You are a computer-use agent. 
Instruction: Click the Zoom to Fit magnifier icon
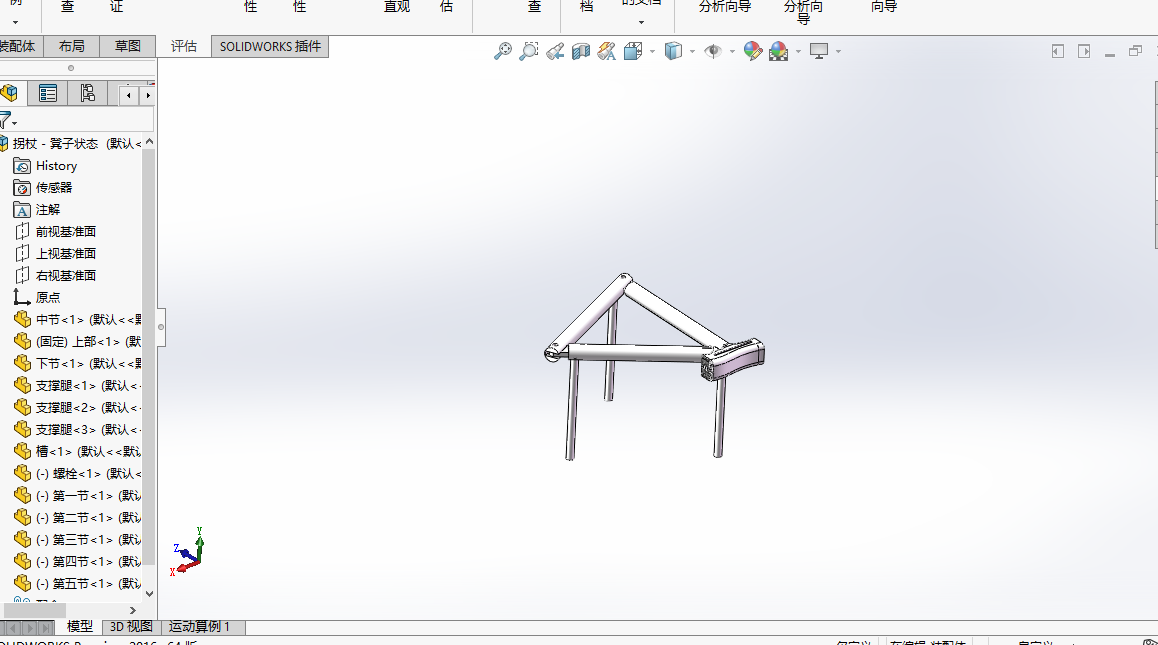coord(503,51)
